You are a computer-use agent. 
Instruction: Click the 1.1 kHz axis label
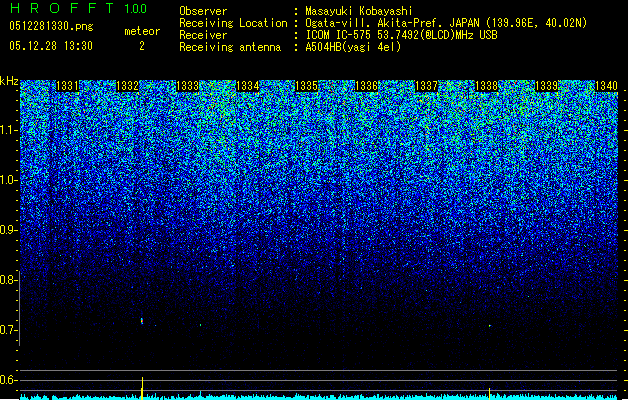(x=9, y=131)
